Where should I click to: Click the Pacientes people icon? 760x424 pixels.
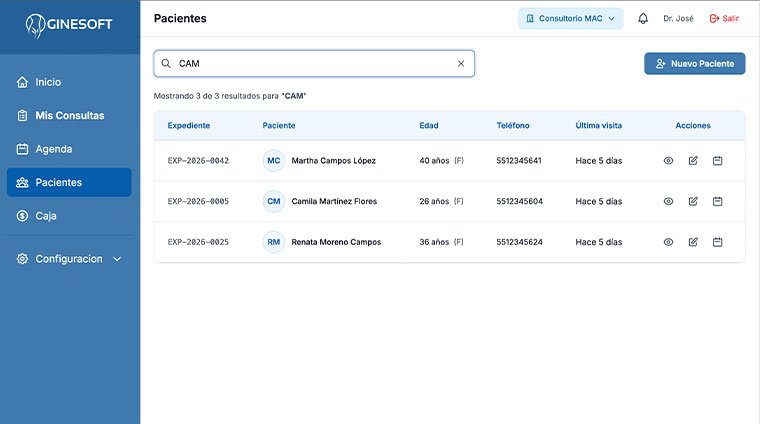click(22, 182)
